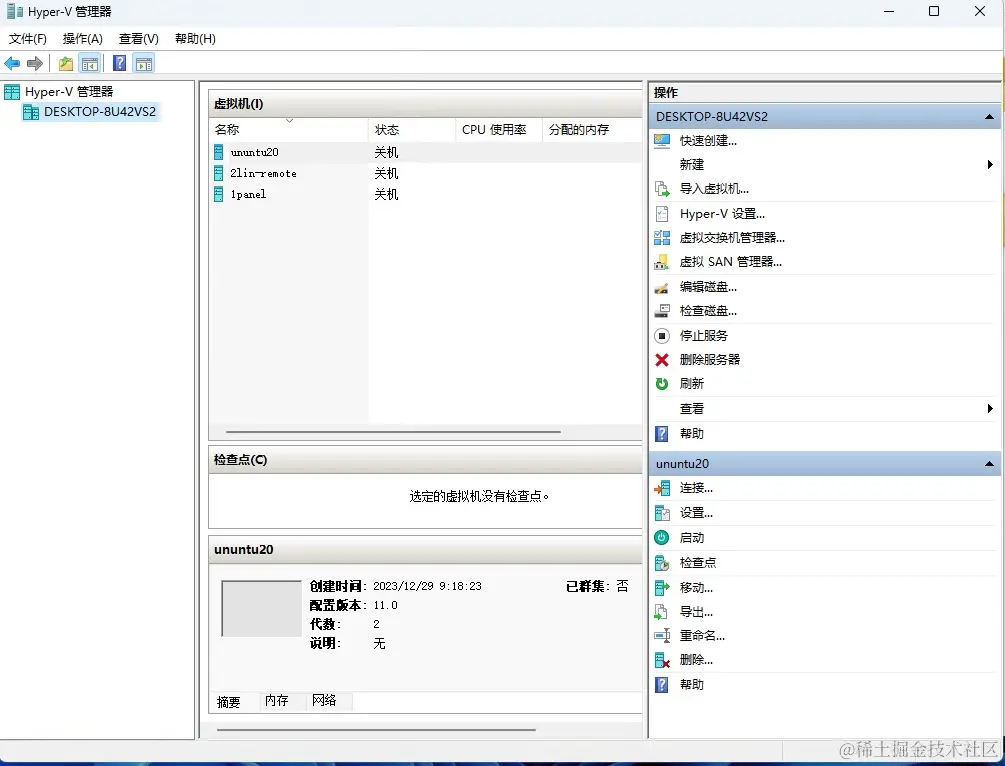The height and width of the screenshot is (766, 1005).
Task: Click Inspect Disk (检查磁盘)
Action: 708,311
